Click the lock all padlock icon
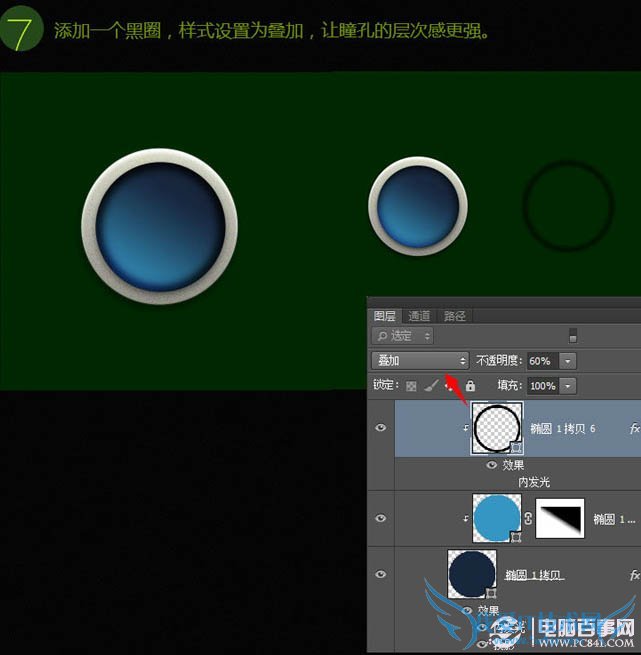This screenshot has height=655, width=641. coord(470,386)
